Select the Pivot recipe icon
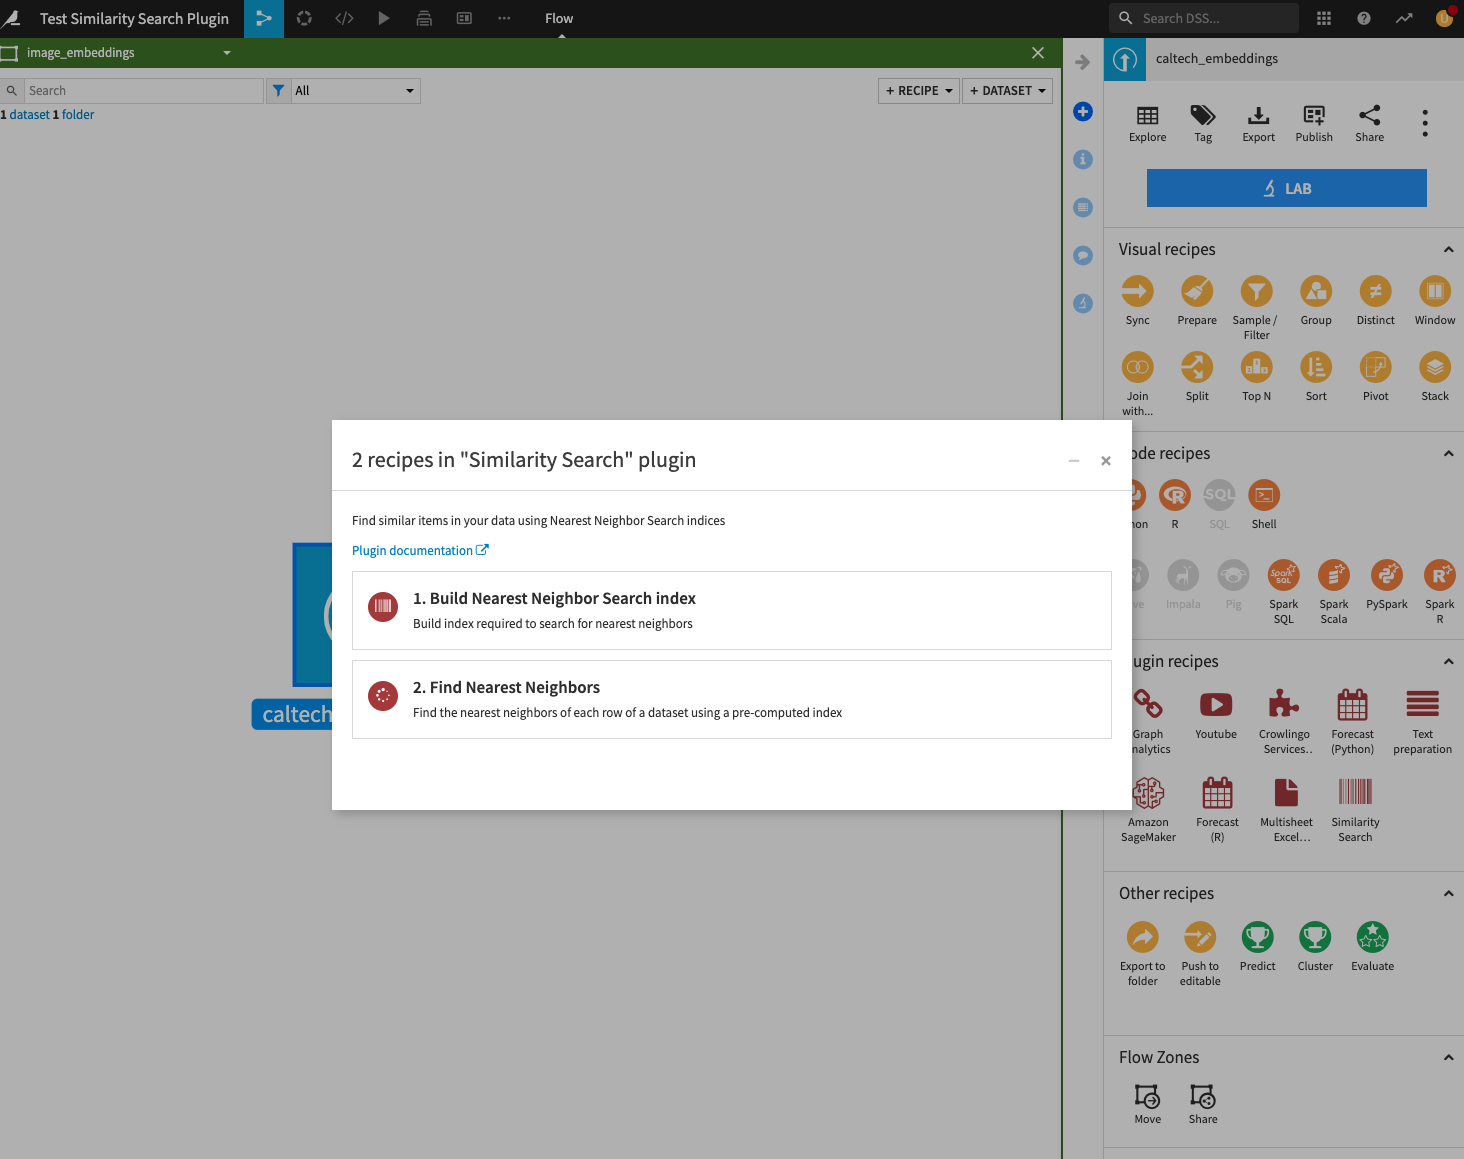This screenshot has width=1464, height=1159. (1375, 368)
